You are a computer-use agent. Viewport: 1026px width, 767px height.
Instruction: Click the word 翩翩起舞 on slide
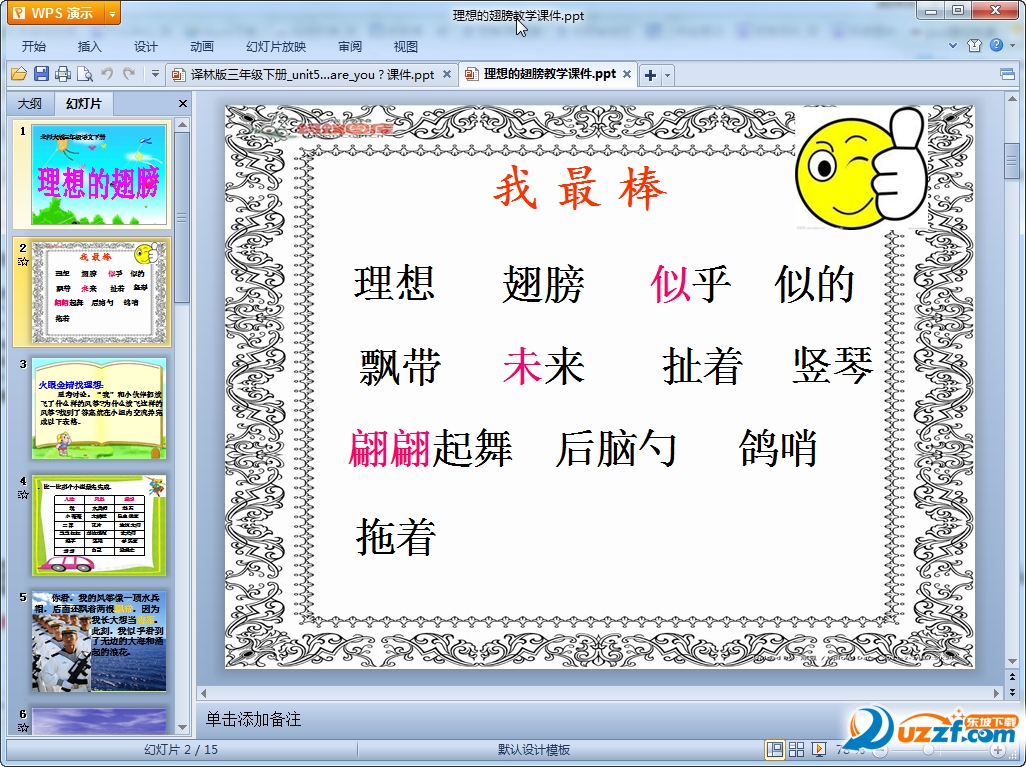[x=430, y=448]
